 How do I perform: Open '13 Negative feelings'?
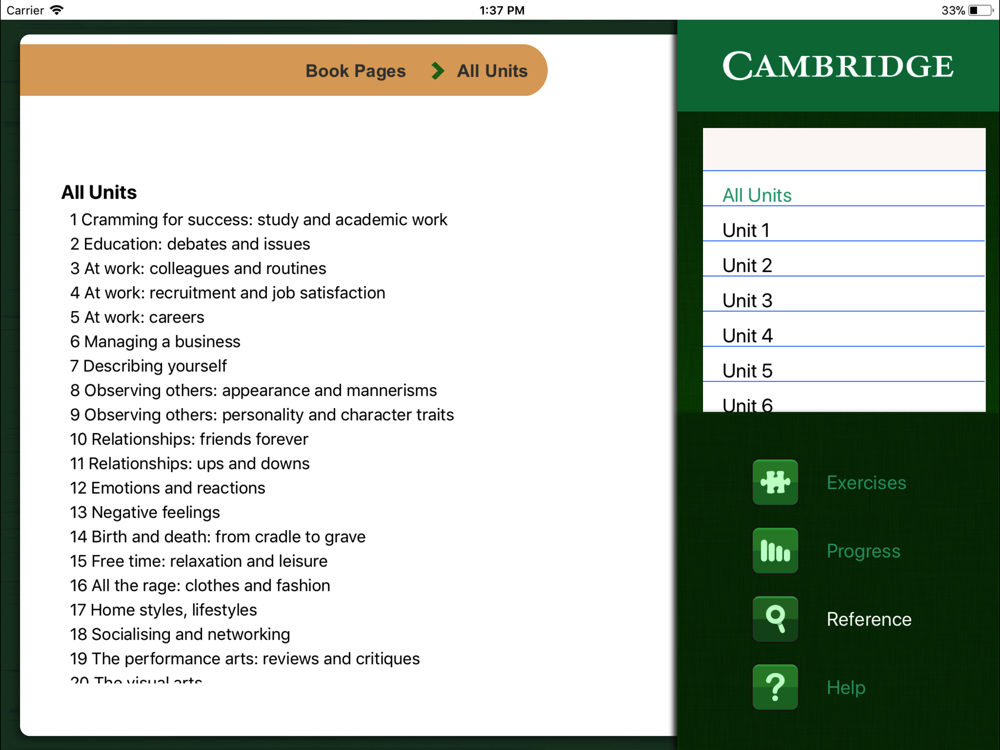[145, 512]
